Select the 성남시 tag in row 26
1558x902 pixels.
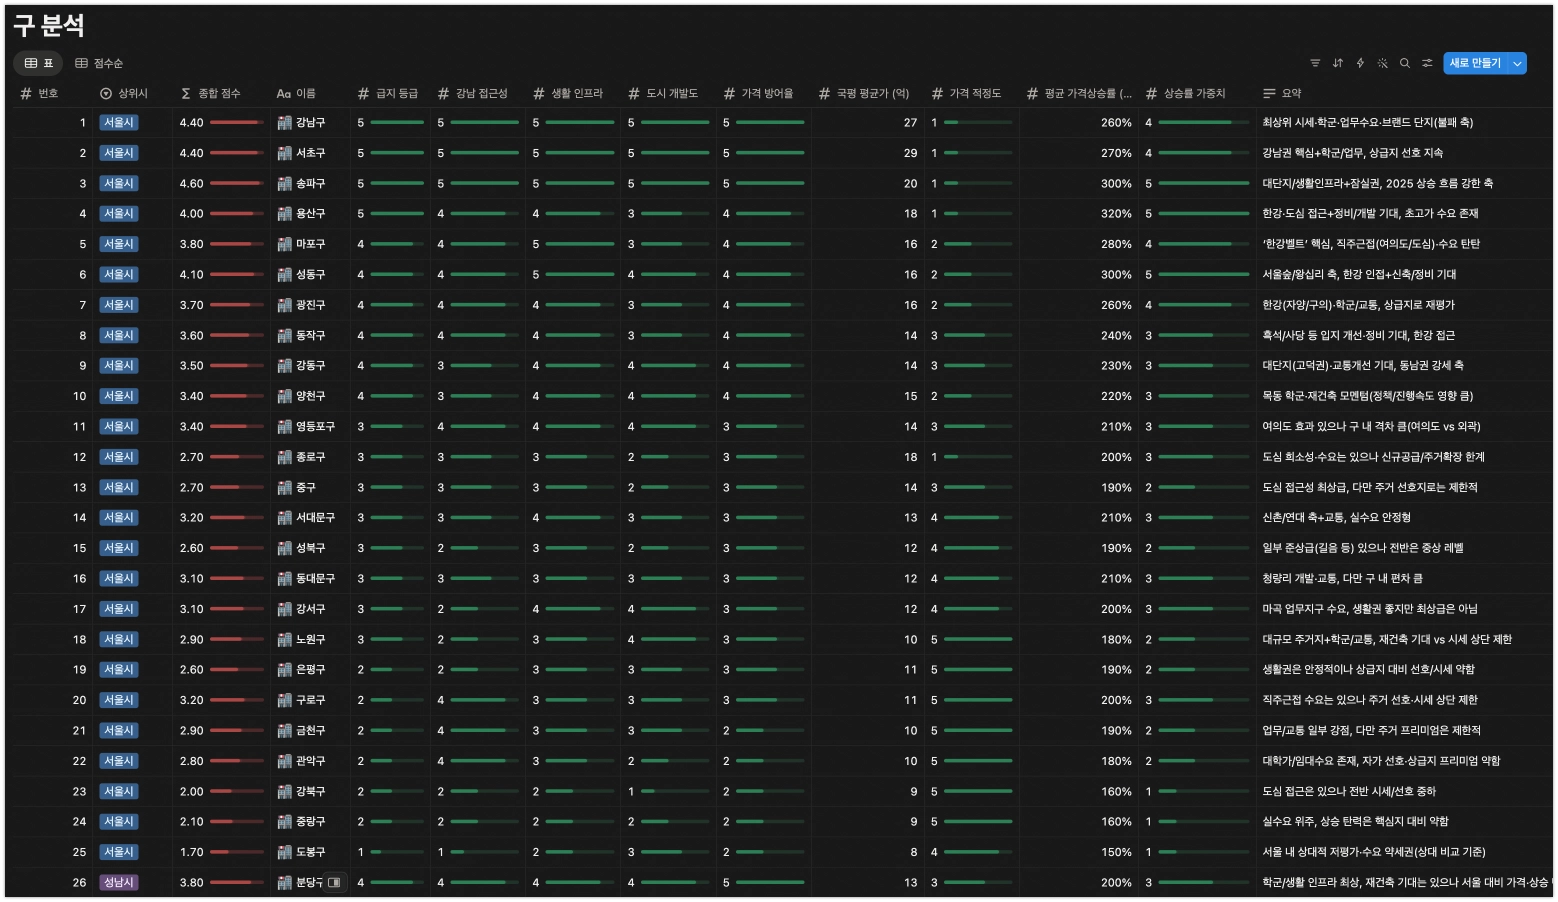pyautogui.click(x=119, y=883)
